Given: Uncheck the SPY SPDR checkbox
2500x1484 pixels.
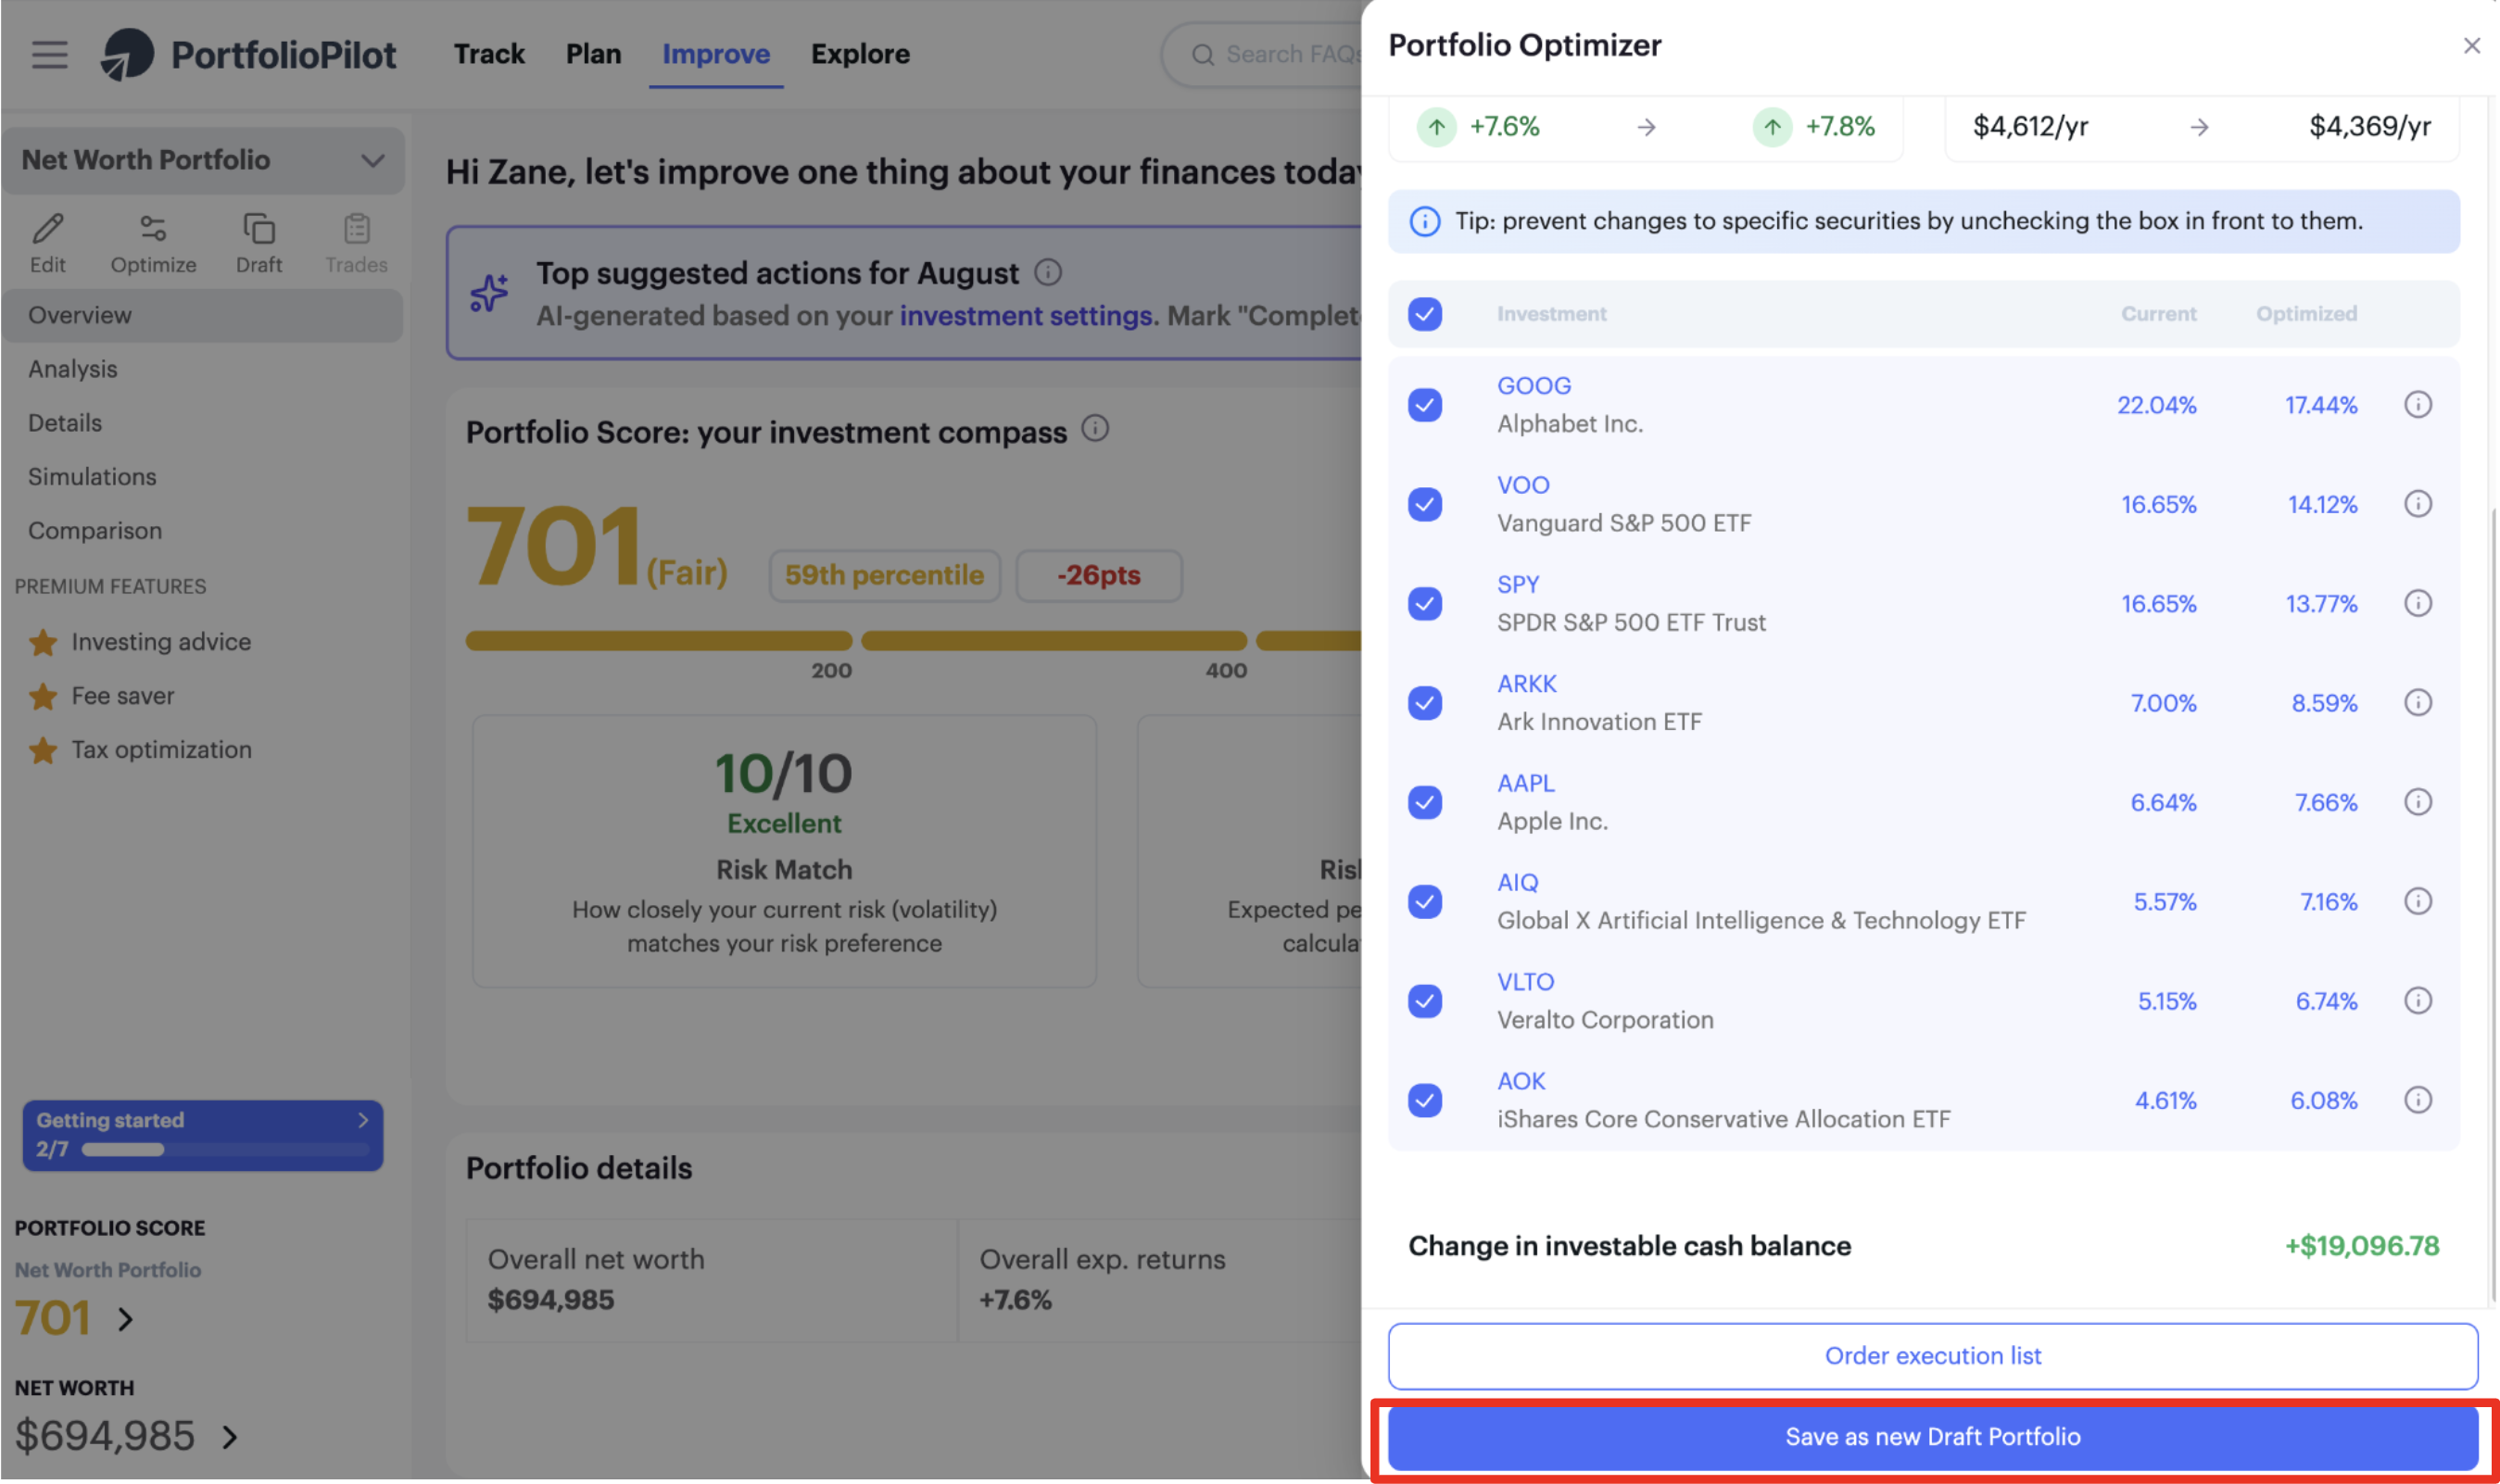Looking at the screenshot, I should (1424, 603).
